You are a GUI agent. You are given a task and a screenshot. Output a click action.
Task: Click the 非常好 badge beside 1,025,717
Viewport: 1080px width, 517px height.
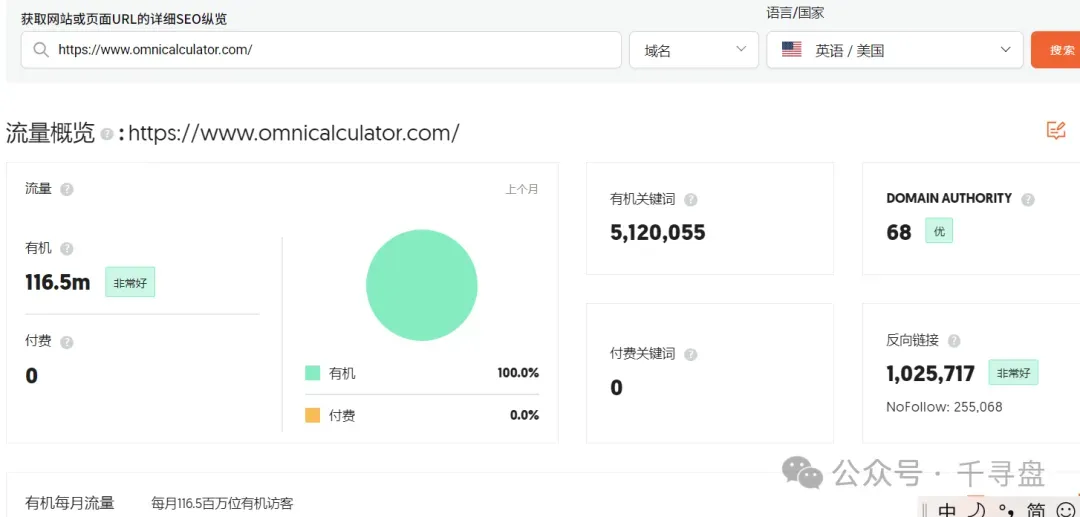tap(1013, 372)
